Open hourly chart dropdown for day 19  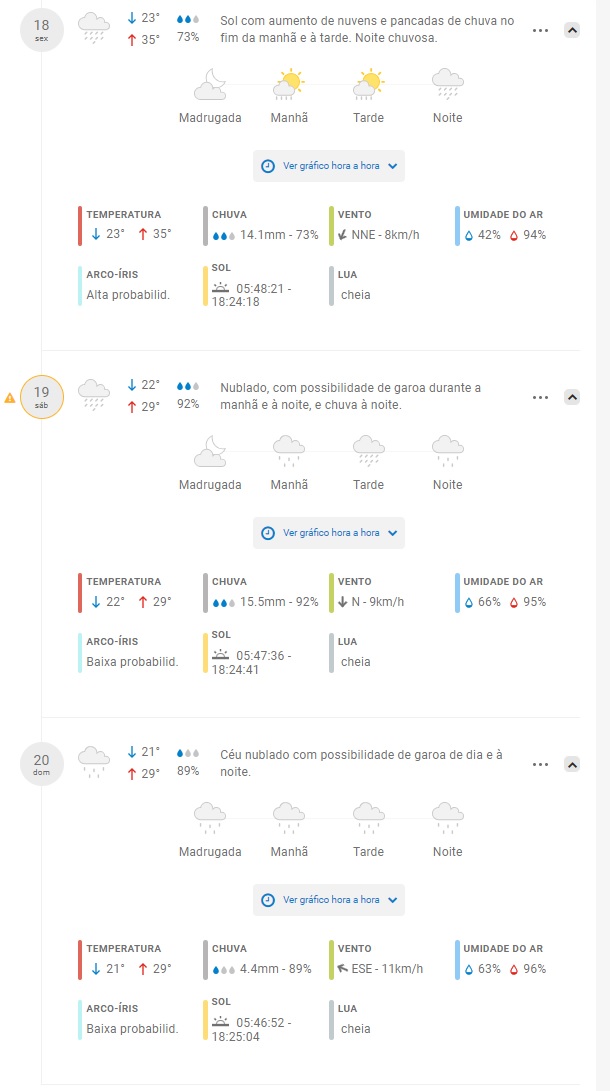[329, 533]
